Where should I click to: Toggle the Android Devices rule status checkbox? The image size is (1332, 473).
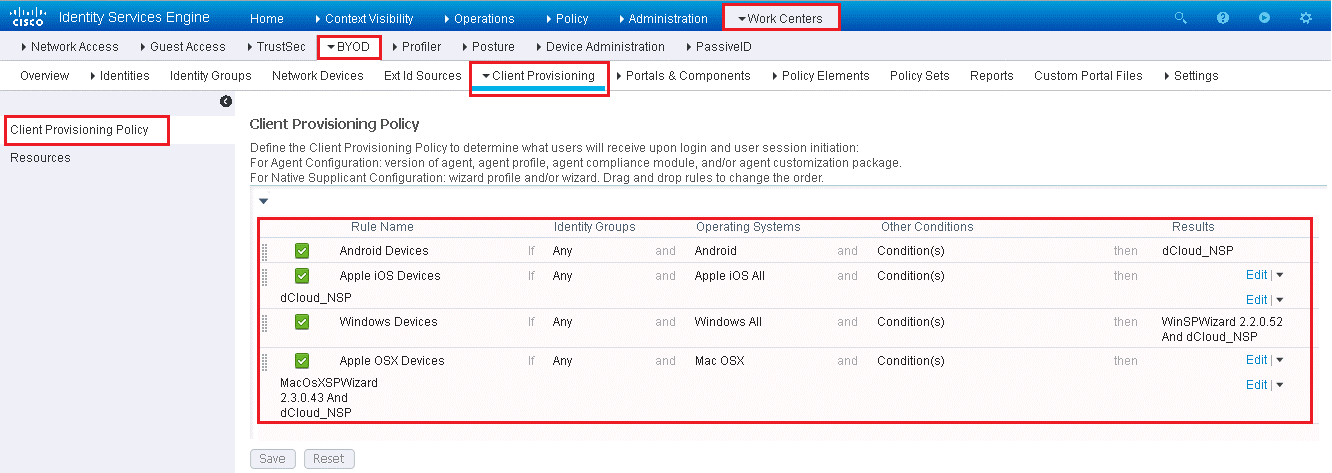(x=302, y=251)
